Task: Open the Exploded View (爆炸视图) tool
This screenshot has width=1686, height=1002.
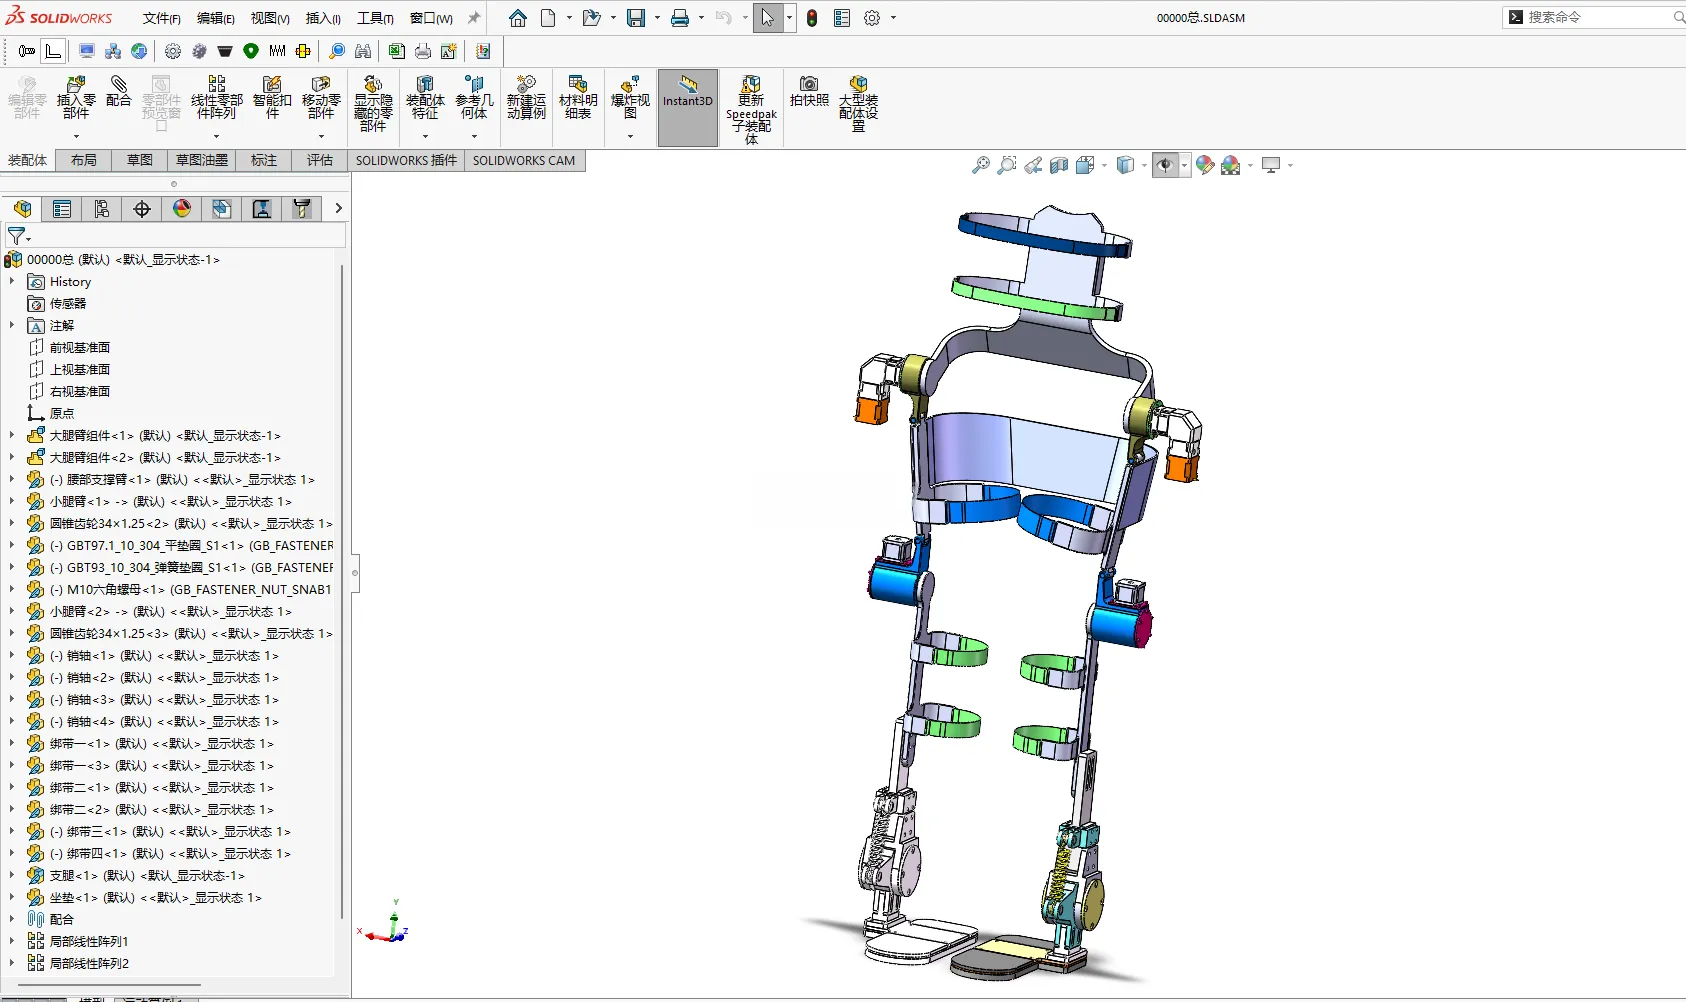Action: tap(630, 98)
